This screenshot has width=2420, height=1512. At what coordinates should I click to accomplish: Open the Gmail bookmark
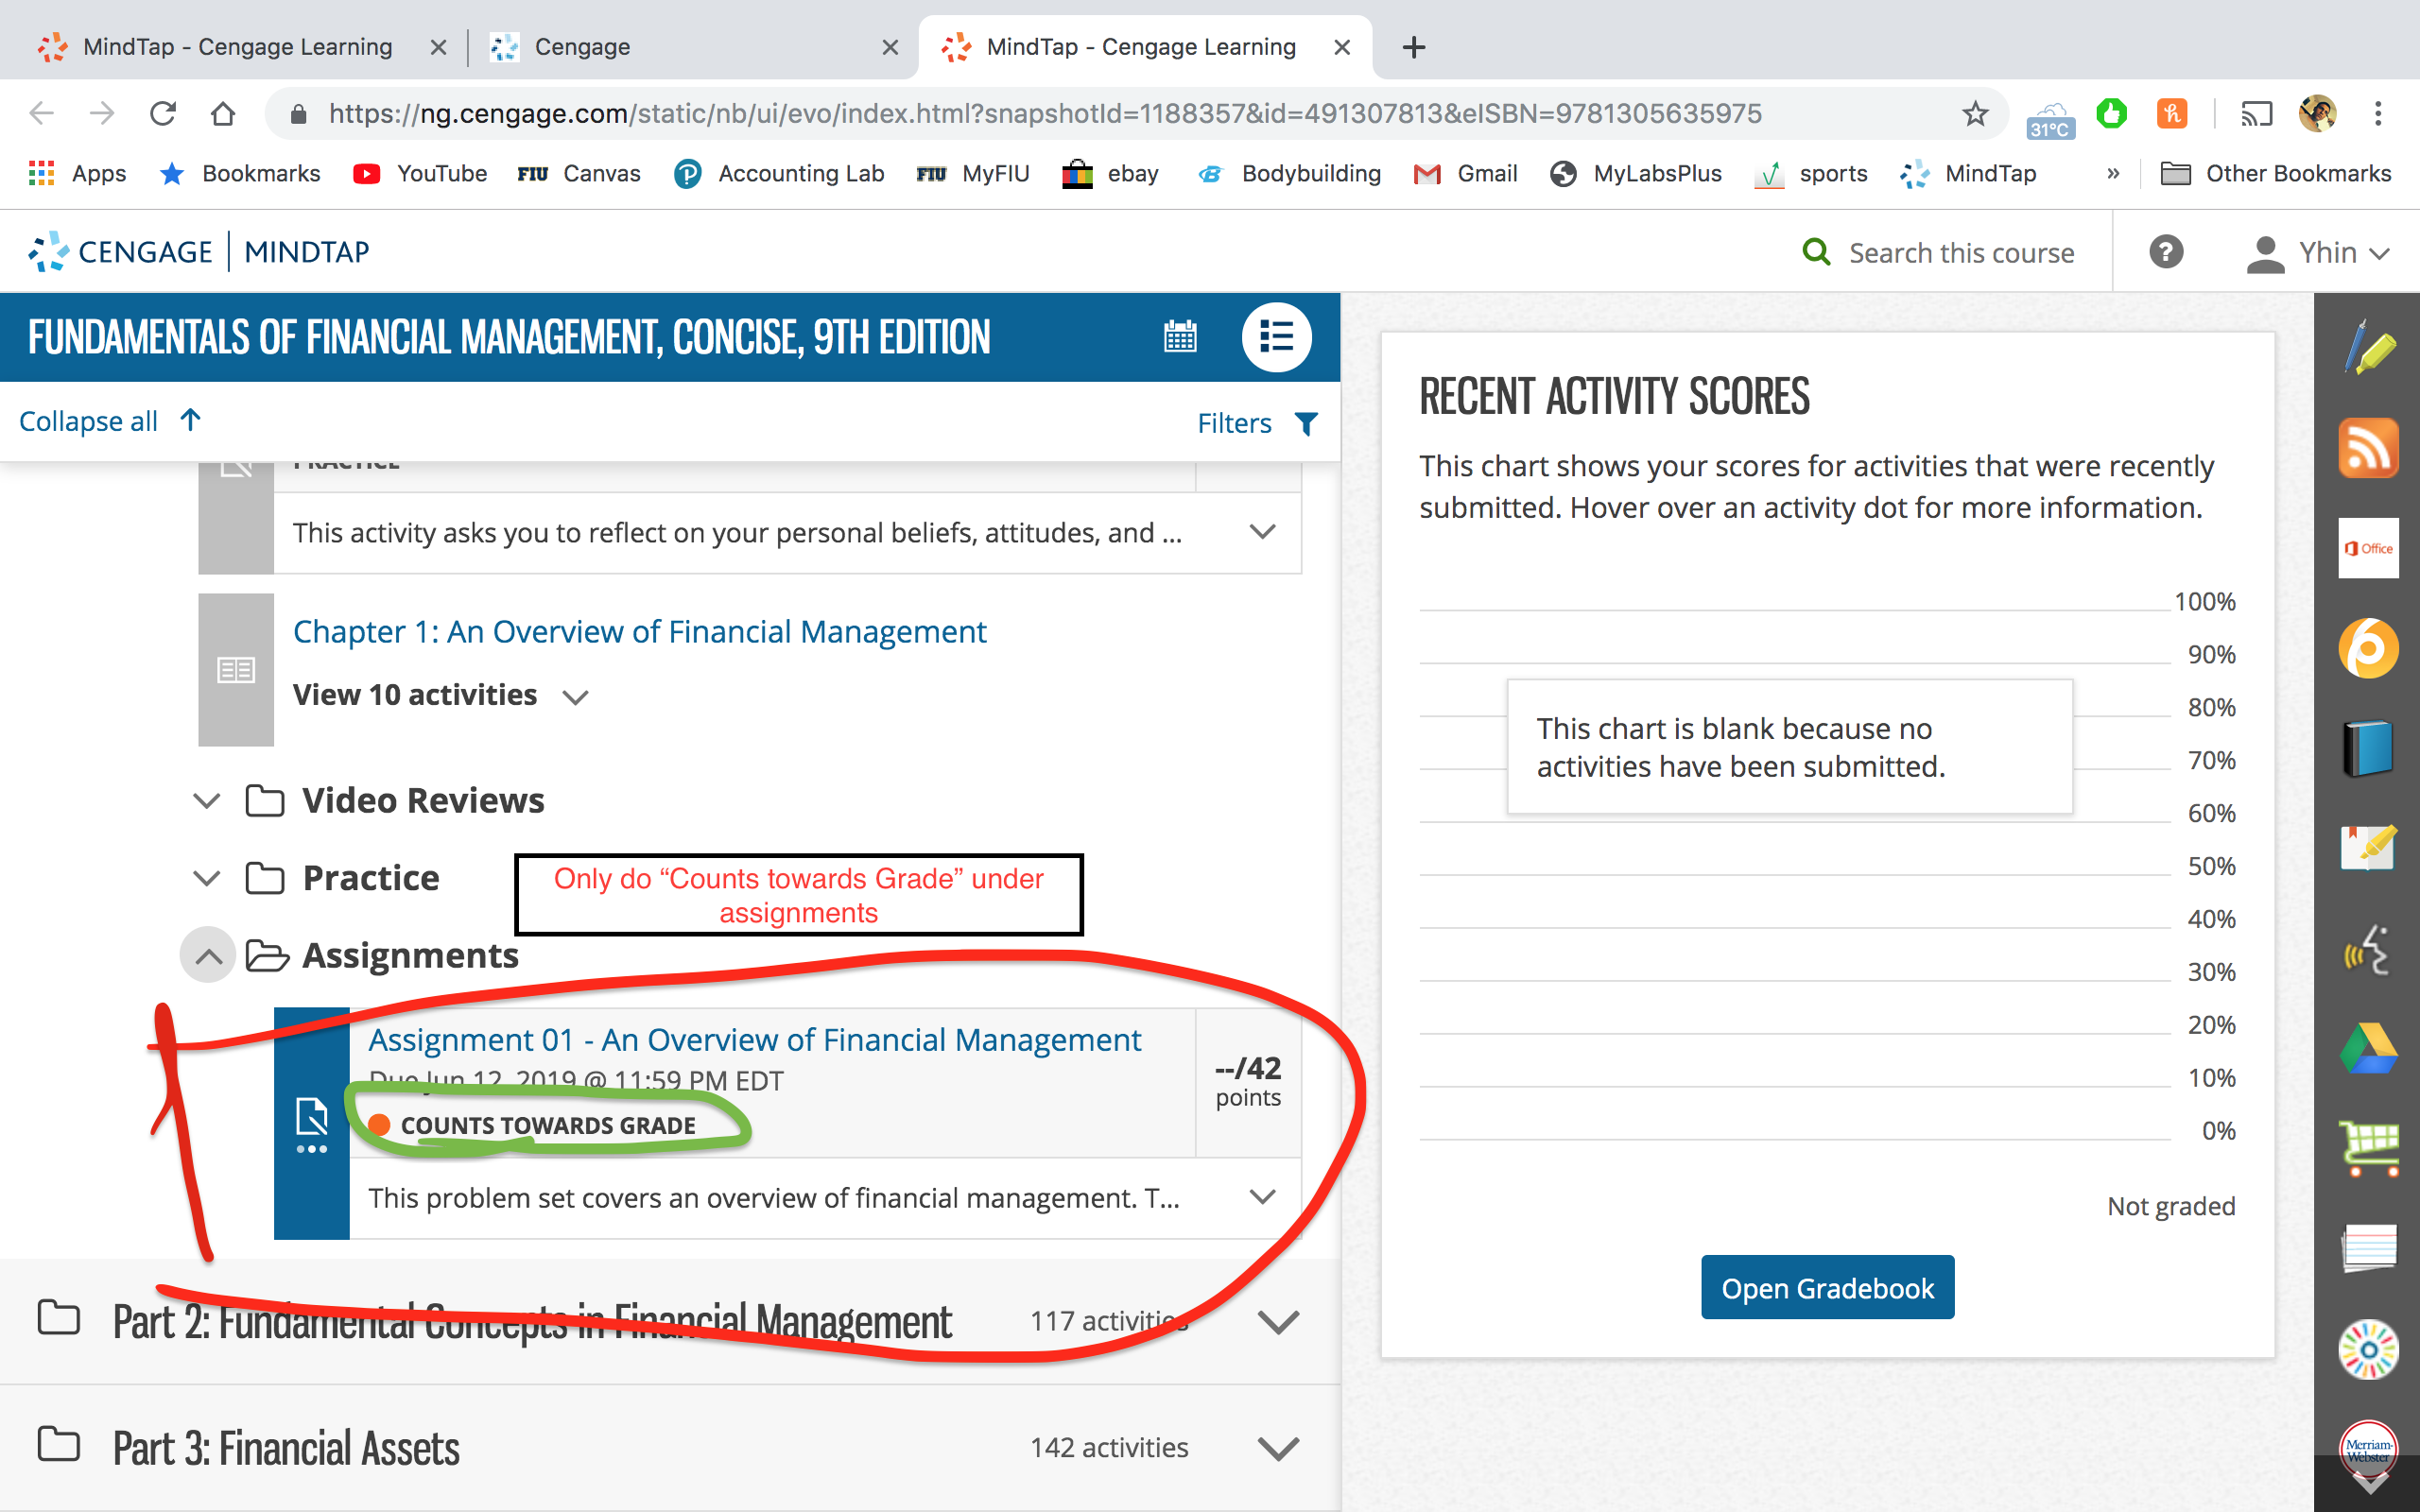pyautogui.click(x=1465, y=174)
